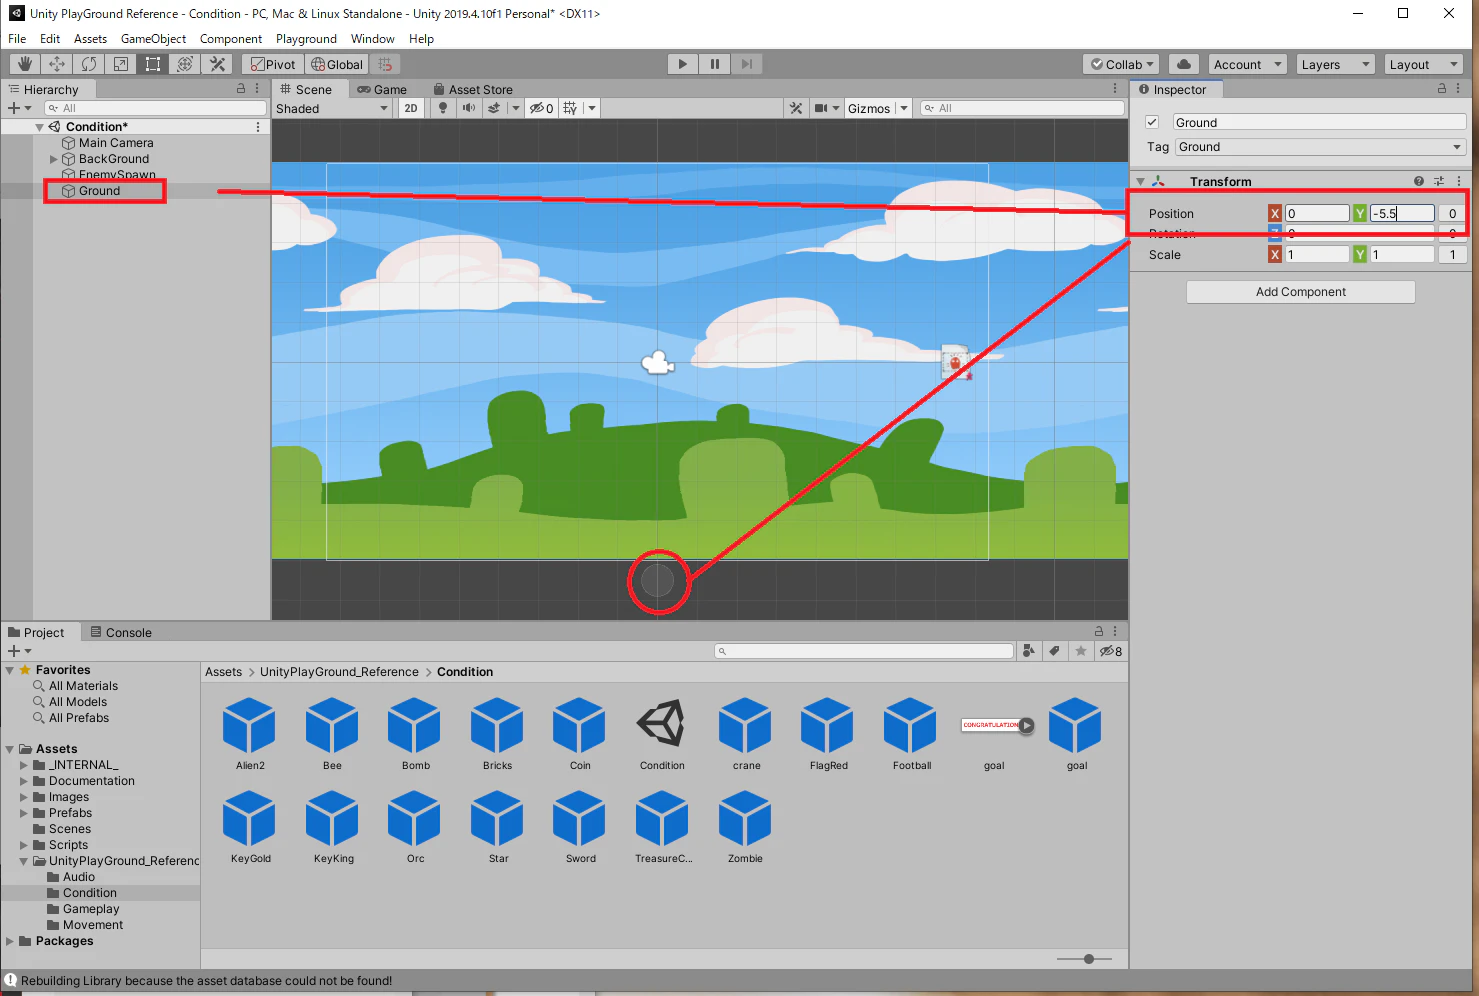Viewport: 1479px width, 996px height.
Task: Toggle scene audio
Action: click(x=468, y=108)
